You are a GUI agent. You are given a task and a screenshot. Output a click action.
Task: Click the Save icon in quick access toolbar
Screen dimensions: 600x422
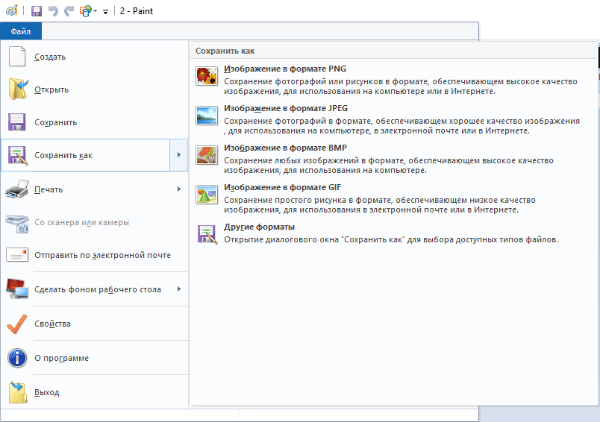click(37, 10)
